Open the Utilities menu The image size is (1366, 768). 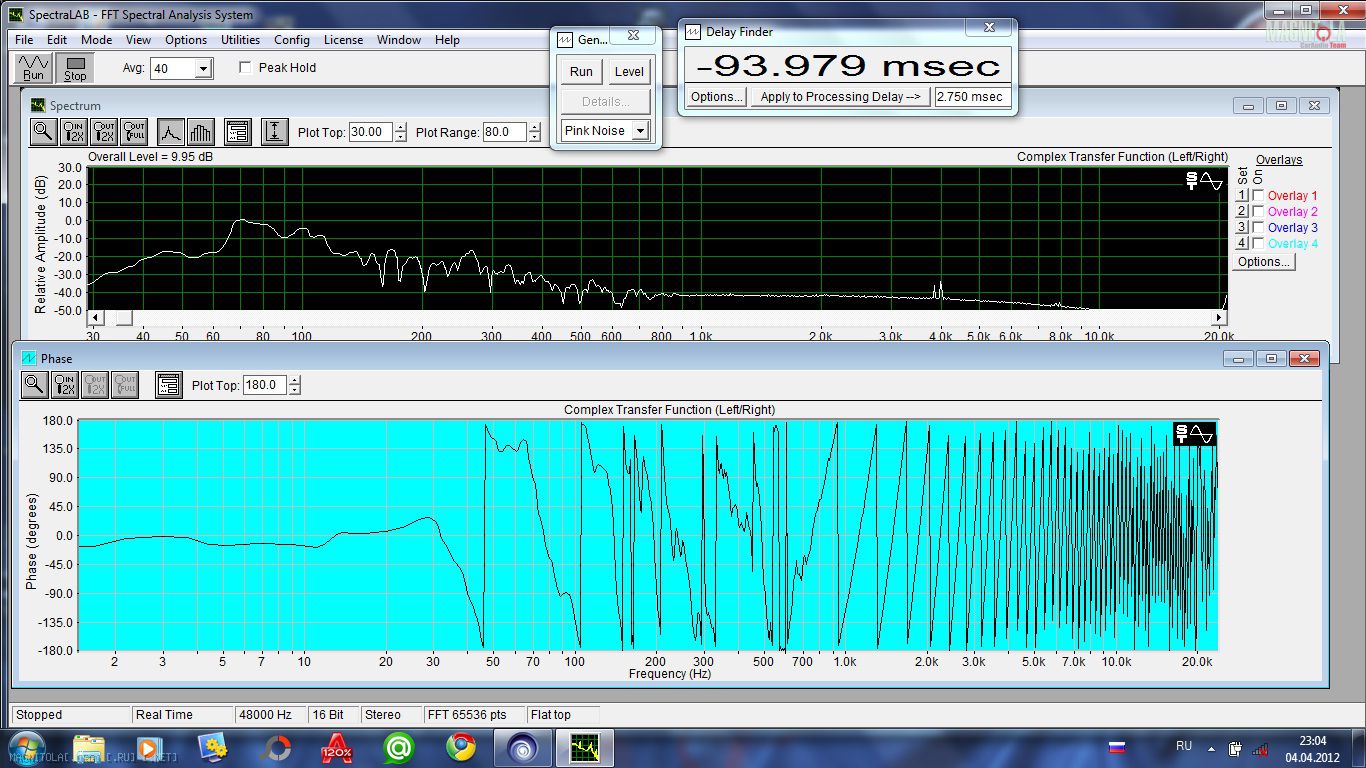[240, 40]
